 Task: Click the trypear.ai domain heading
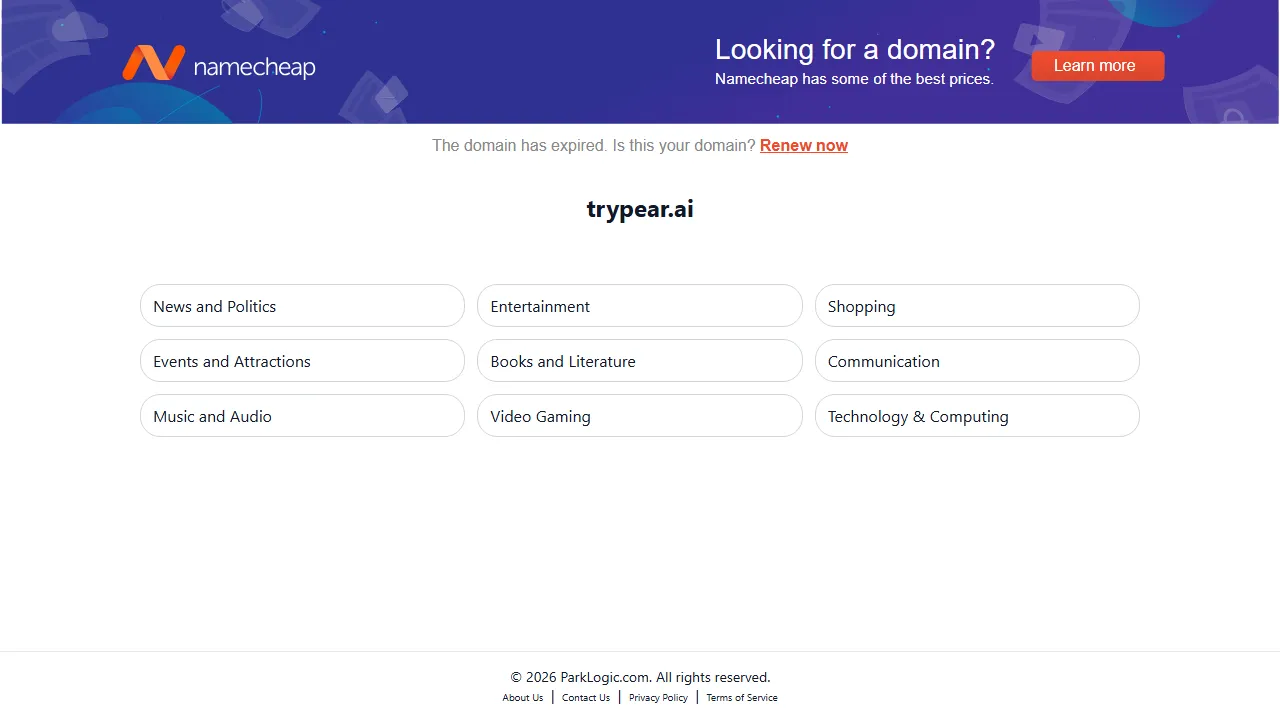[x=640, y=209]
